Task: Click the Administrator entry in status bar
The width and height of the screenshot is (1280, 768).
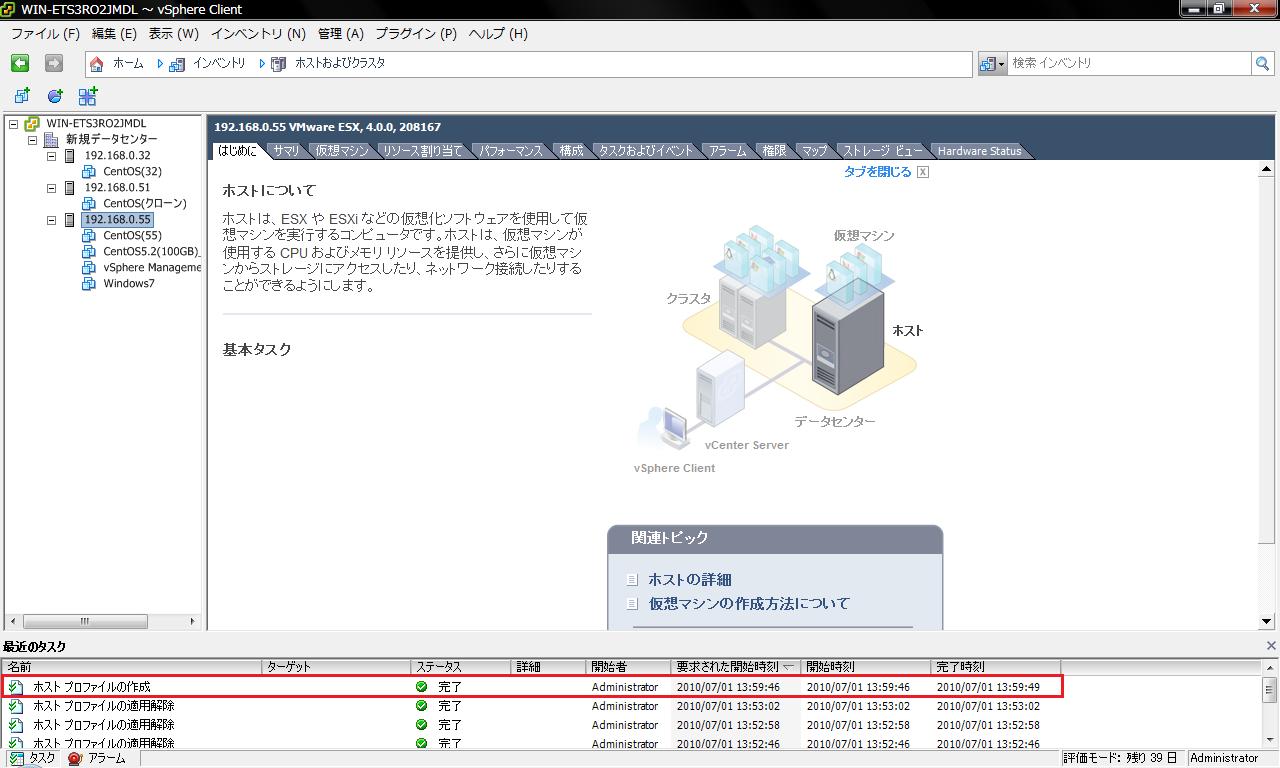Action: coord(1224,759)
